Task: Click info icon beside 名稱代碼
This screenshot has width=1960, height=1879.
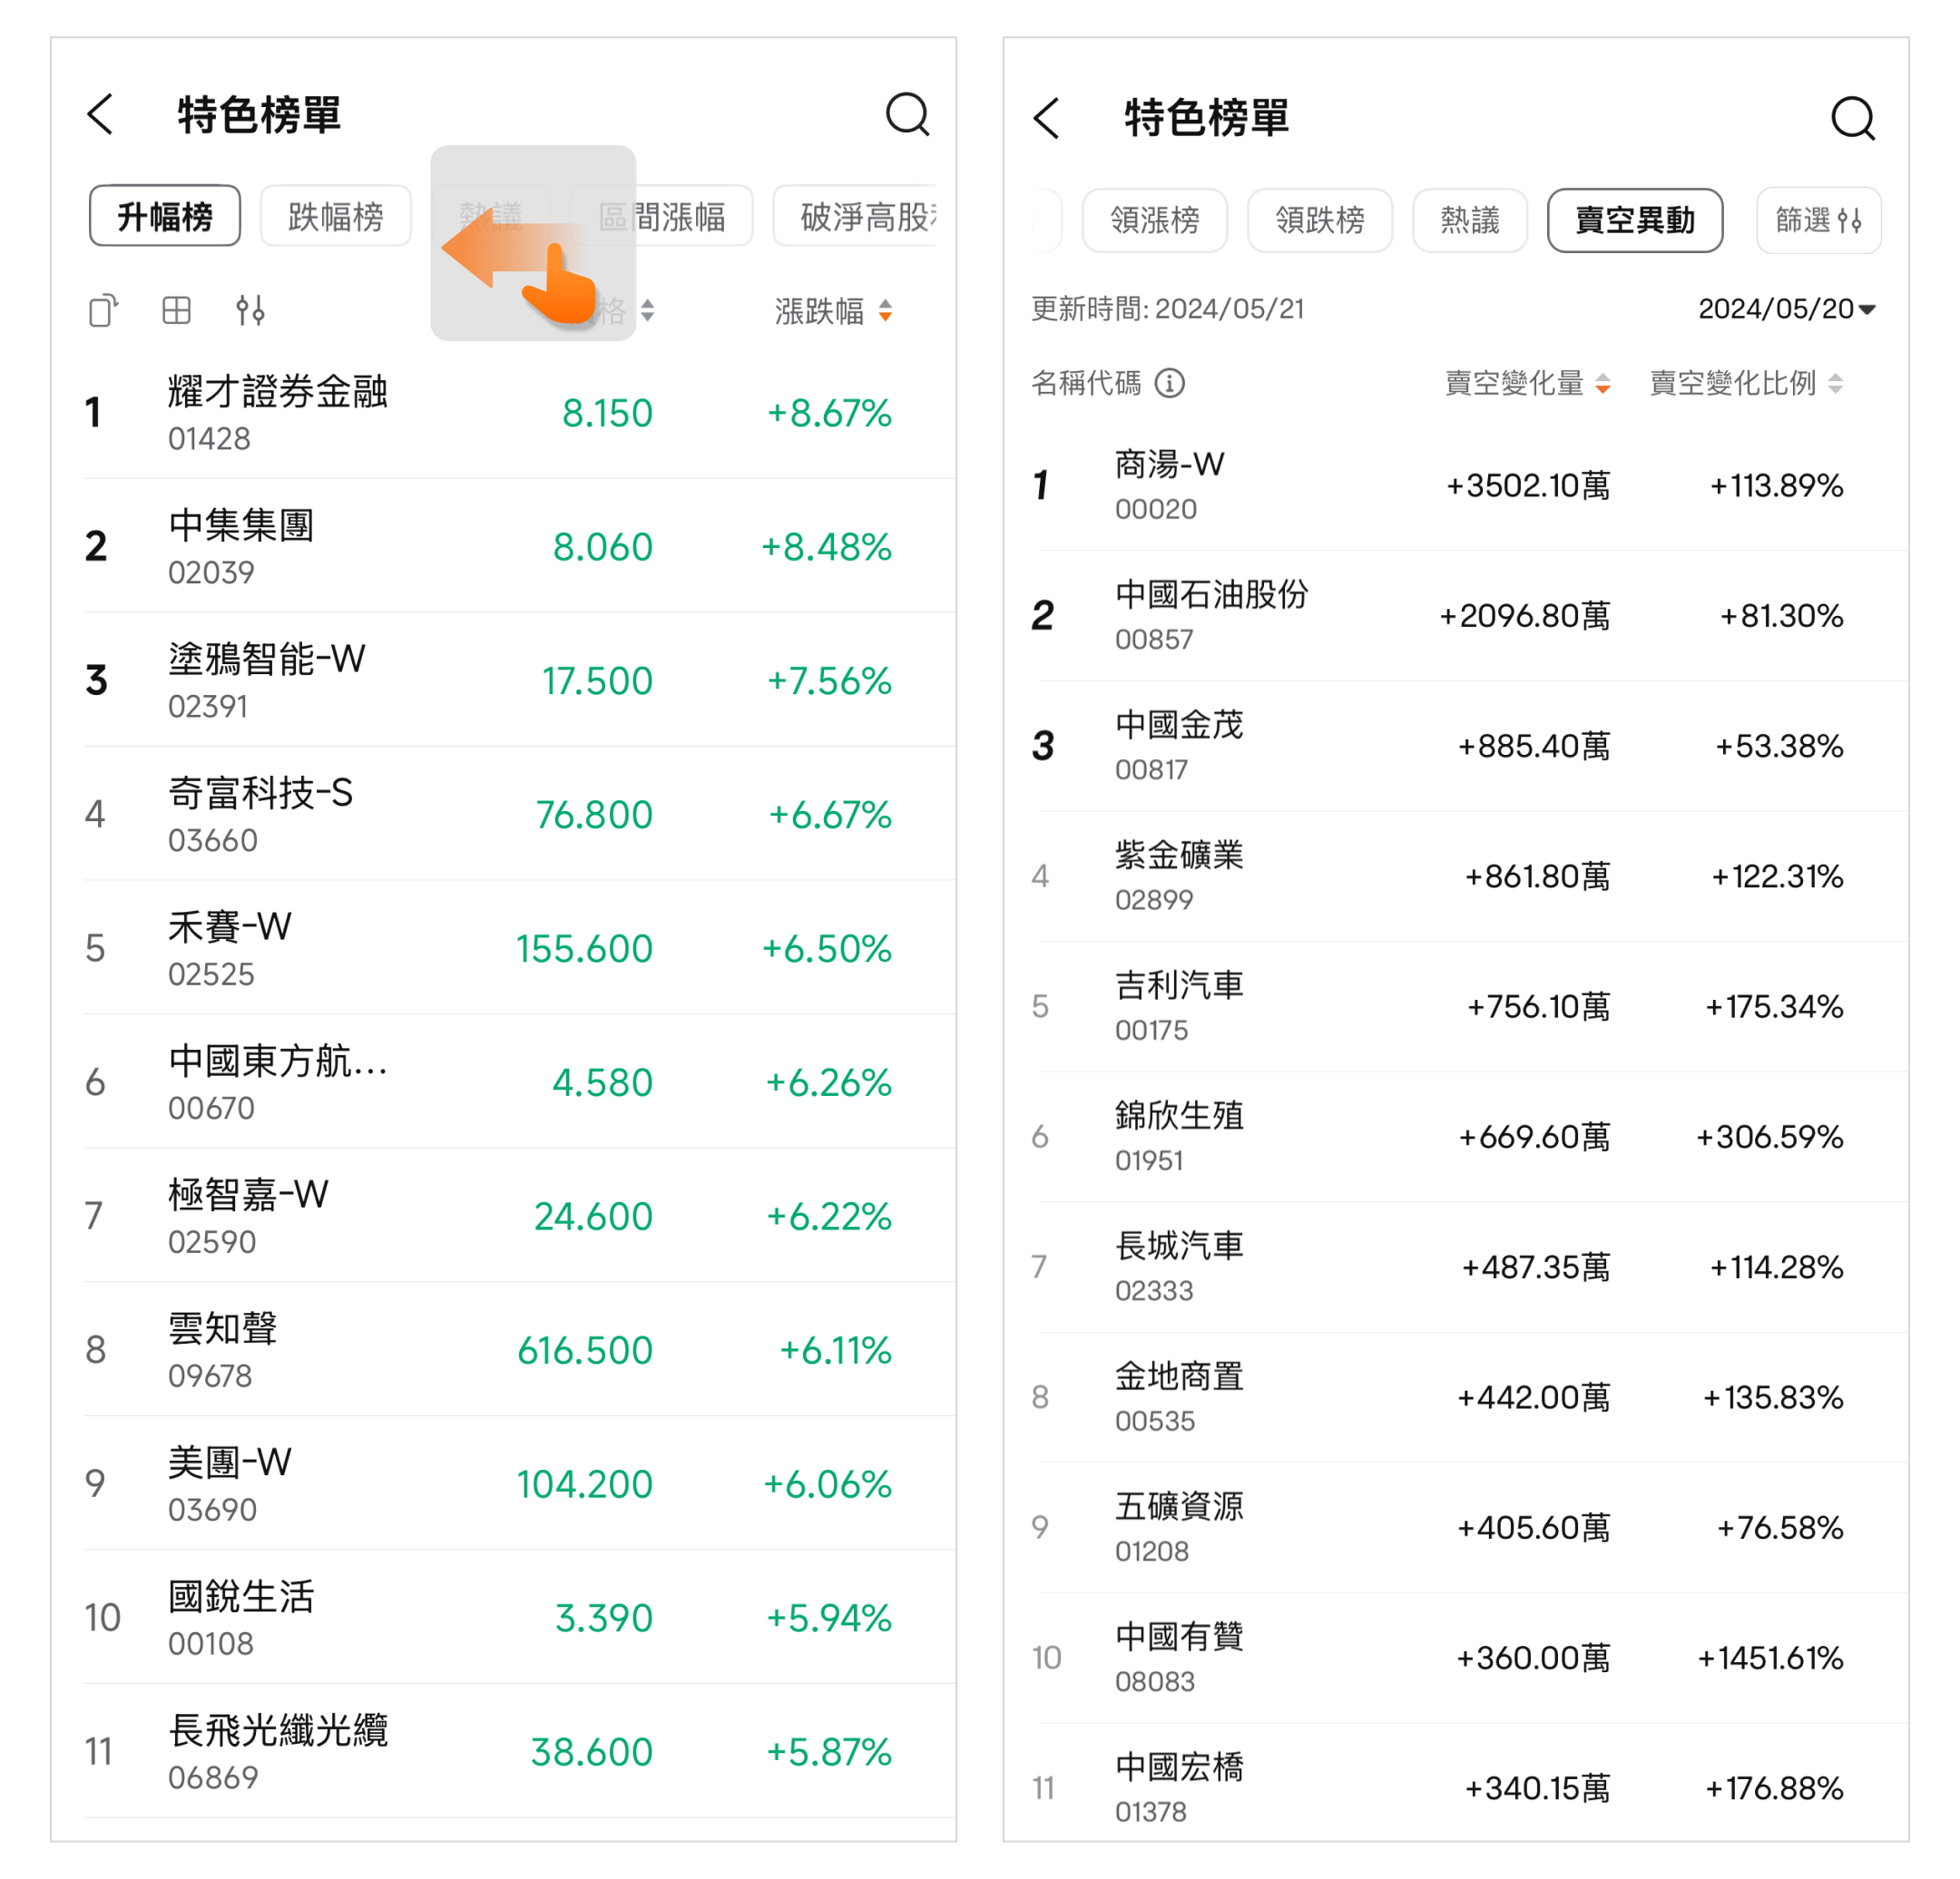Action: (1169, 383)
